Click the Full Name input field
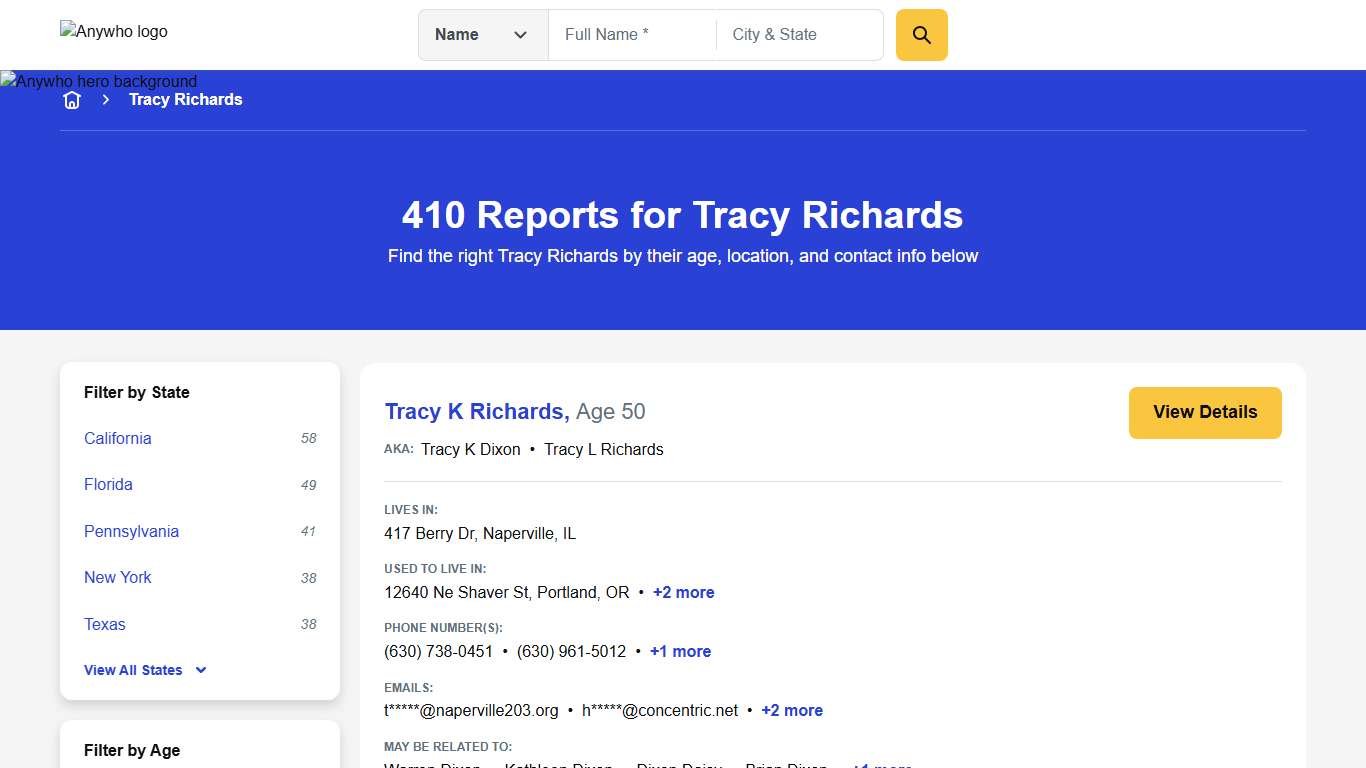 point(630,34)
